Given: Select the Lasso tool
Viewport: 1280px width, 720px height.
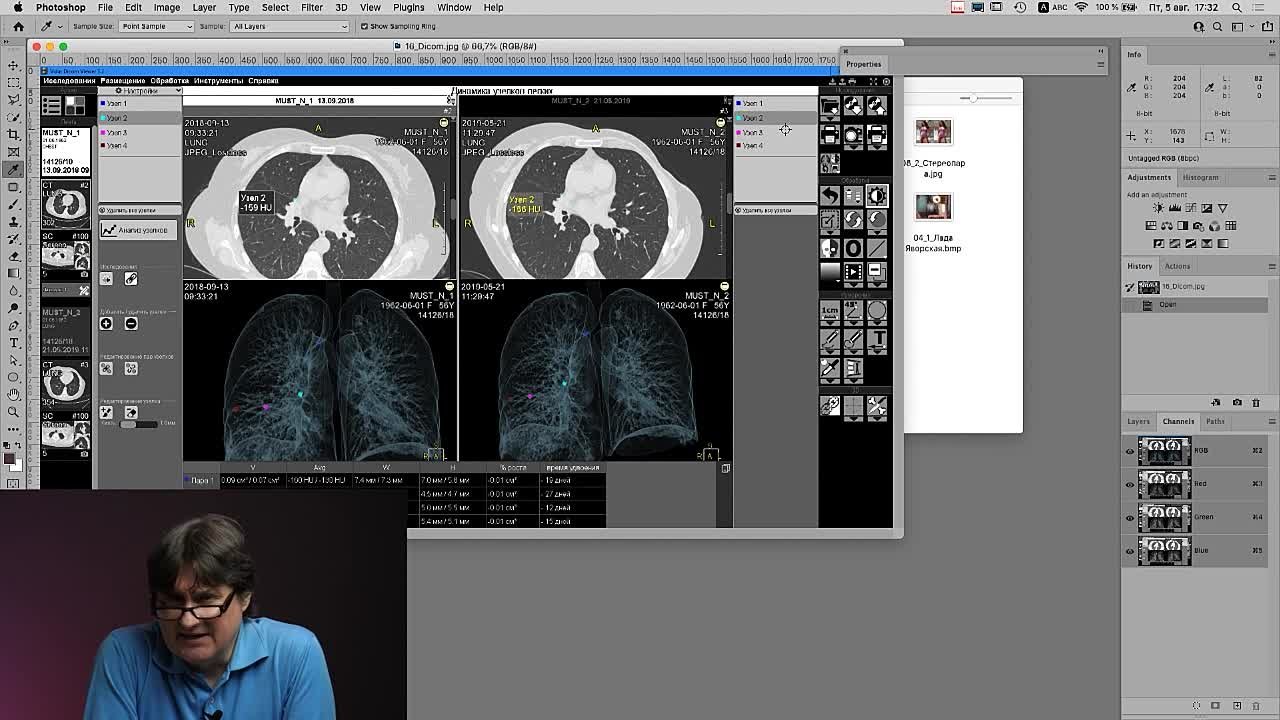Looking at the screenshot, I should click(14, 100).
